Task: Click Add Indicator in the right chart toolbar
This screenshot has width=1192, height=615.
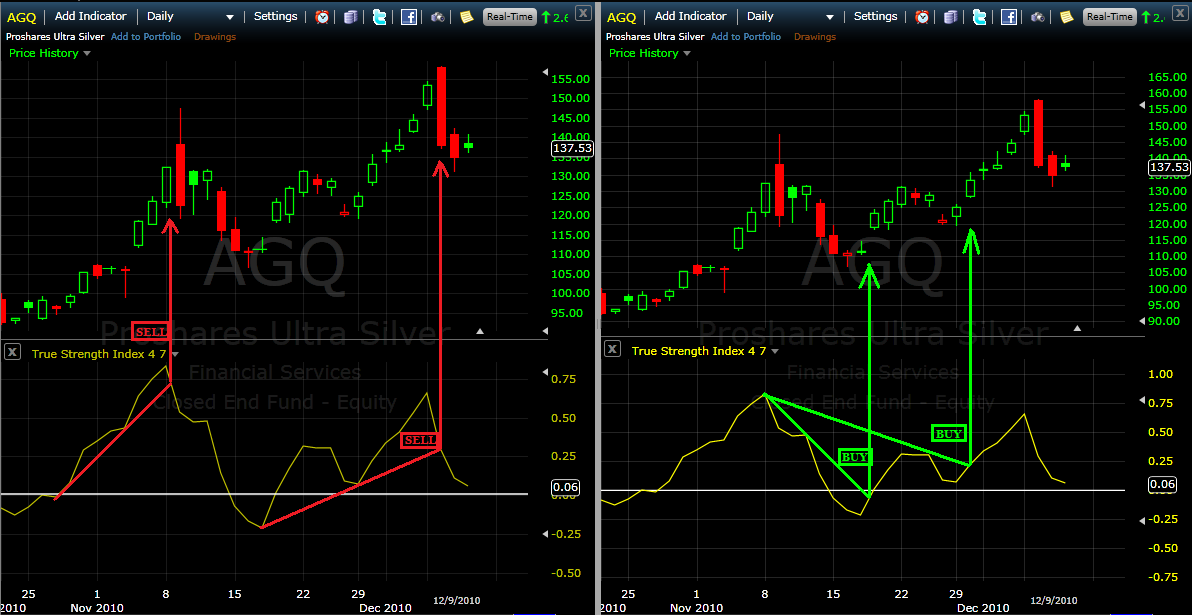Action: point(690,16)
